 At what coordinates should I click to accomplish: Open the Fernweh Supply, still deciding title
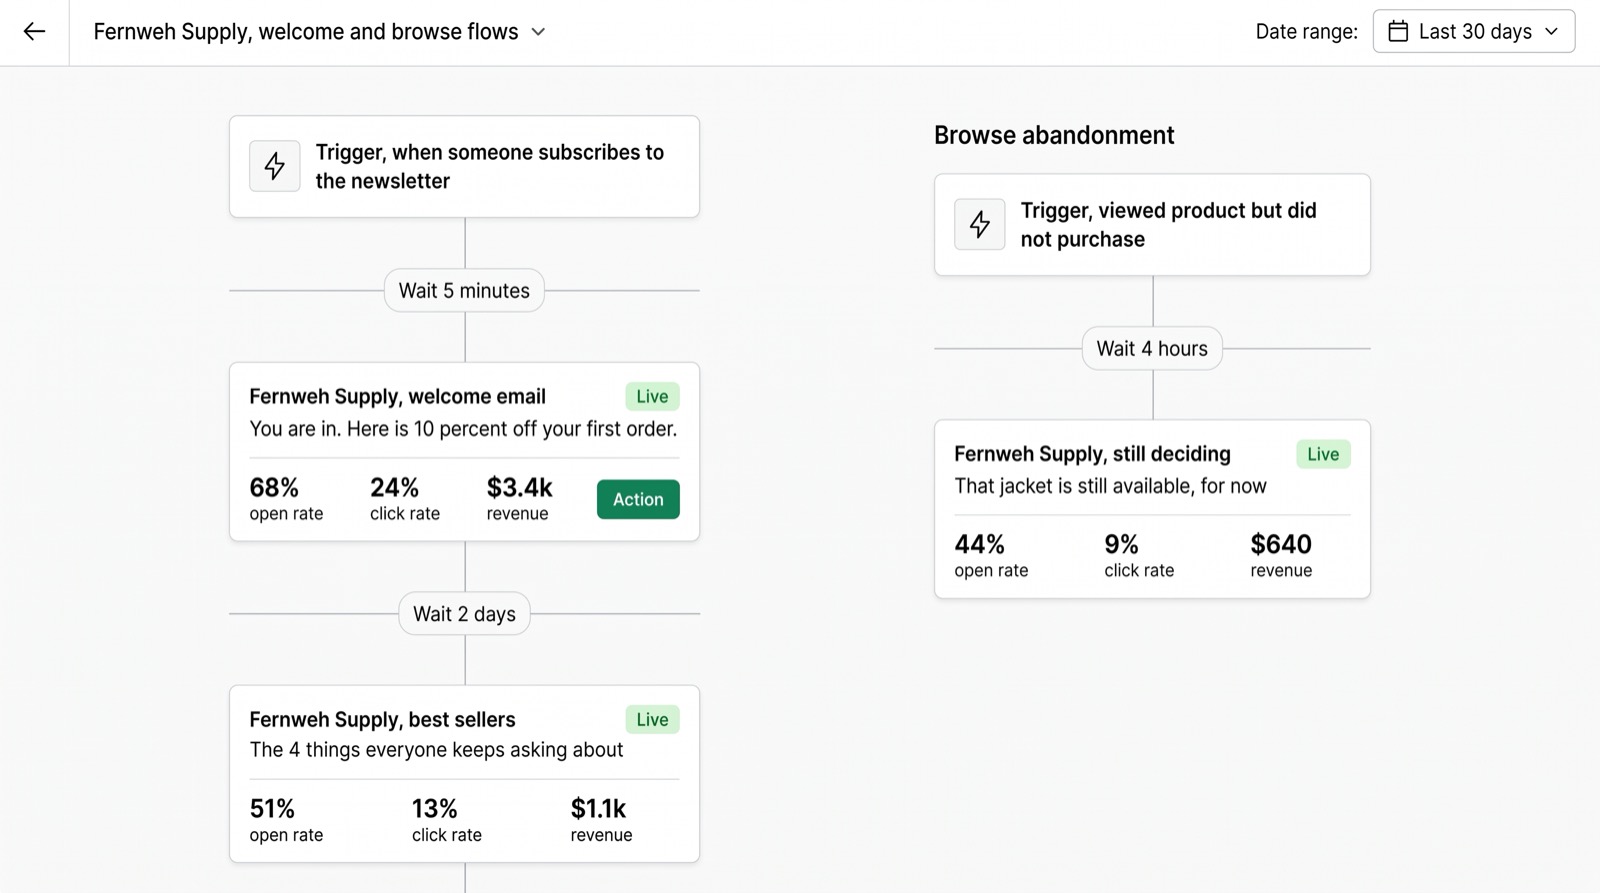1092,454
